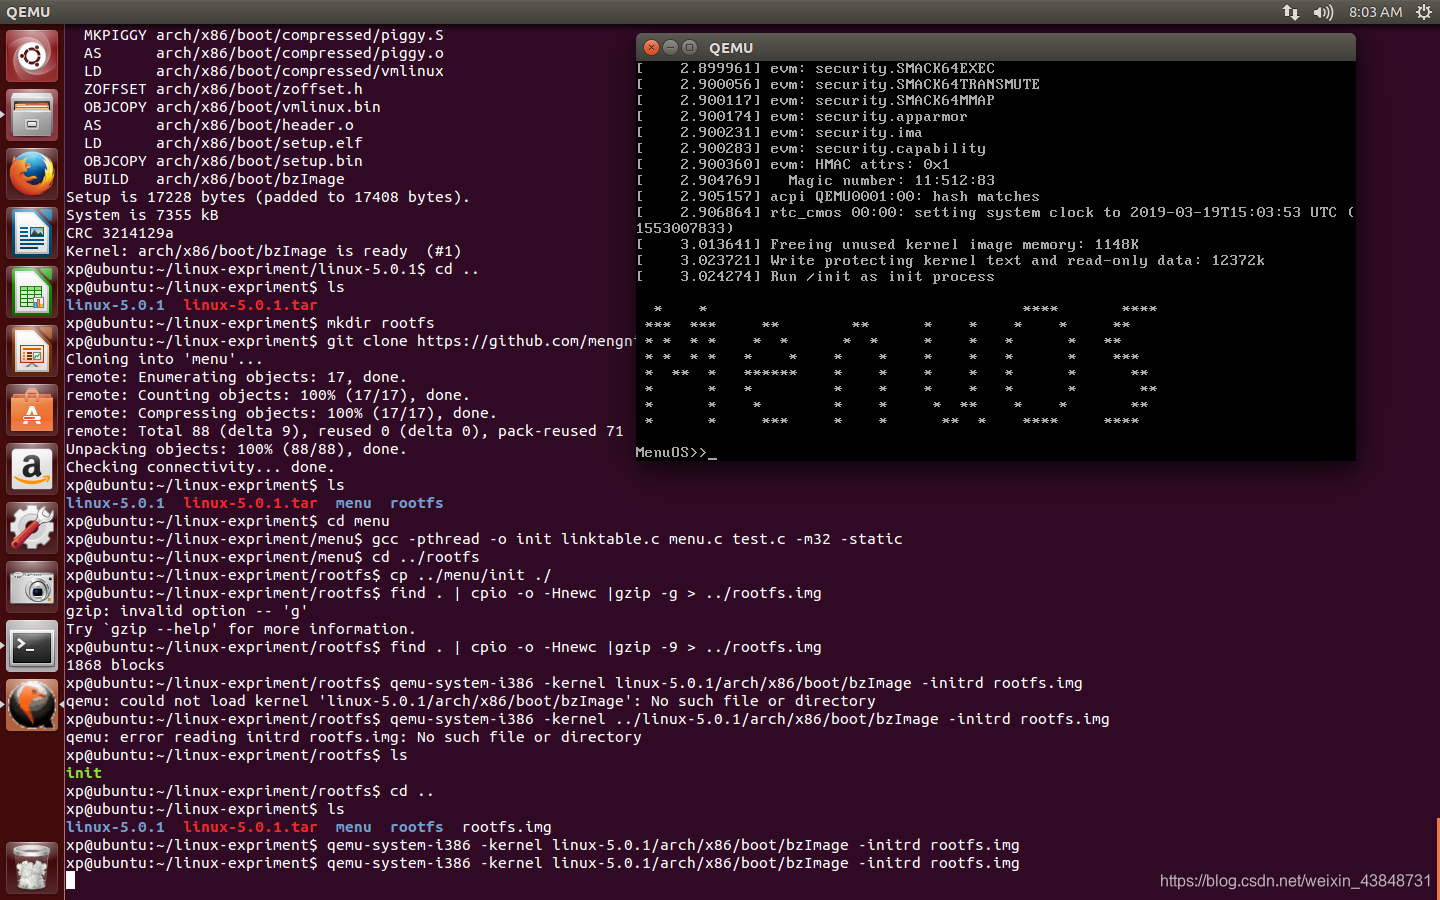Click "Cloning into 'menu'..." line
This screenshot has width=1440, height=900.
[x=165, y=359]
